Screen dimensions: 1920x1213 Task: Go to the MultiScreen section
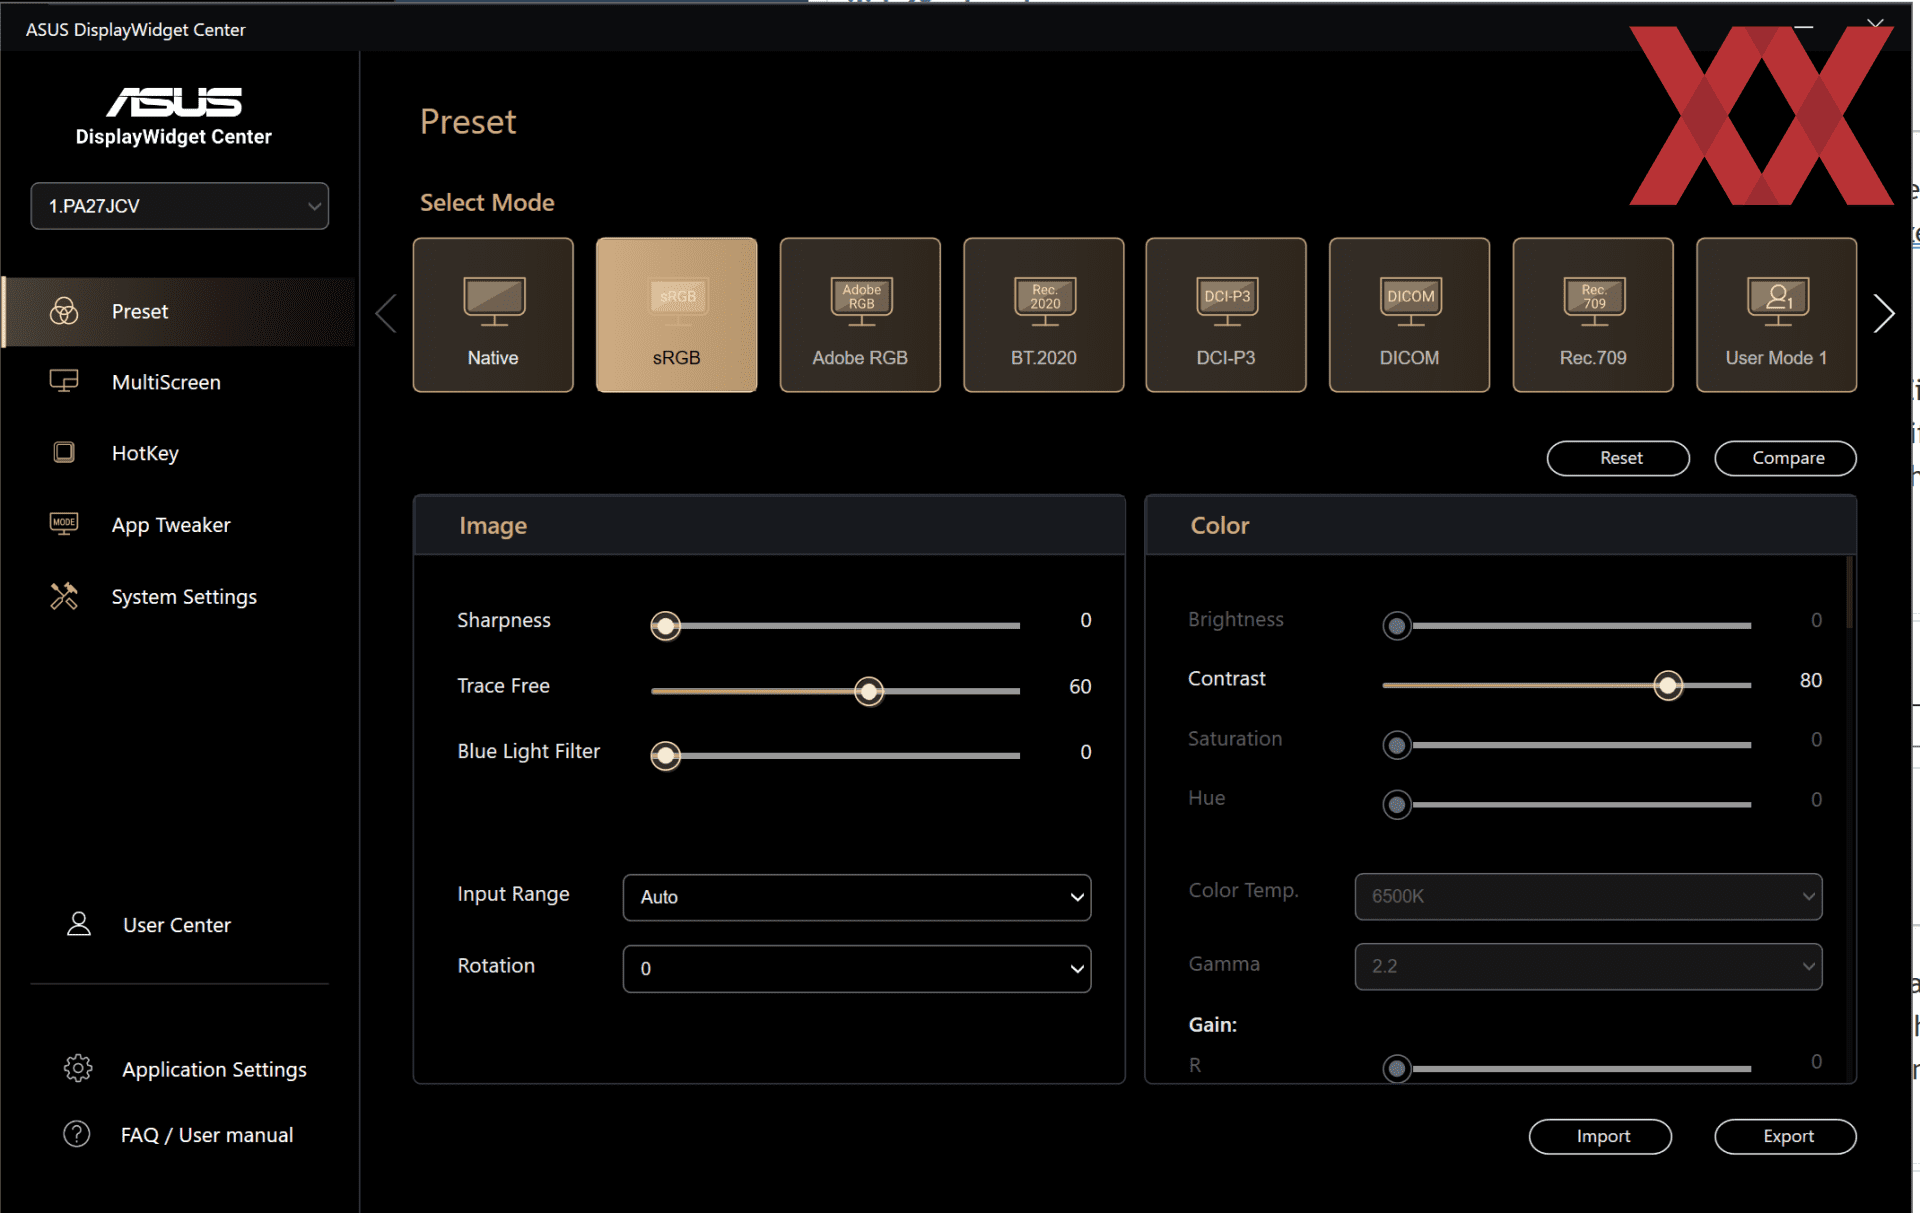tap(166, 382)
